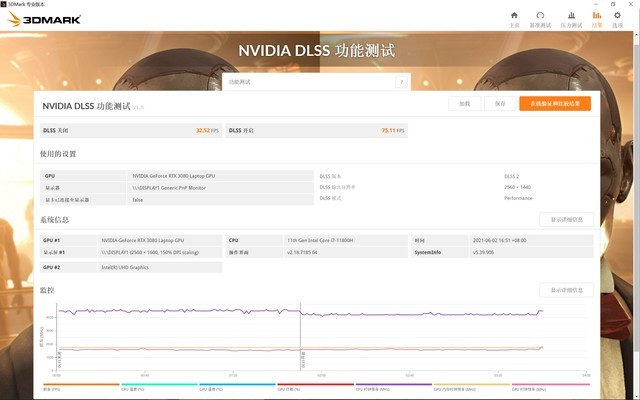Click the Performance DLSS mode value
The width and height of the screenshot is (640, 400).
(x=518, y=198)
